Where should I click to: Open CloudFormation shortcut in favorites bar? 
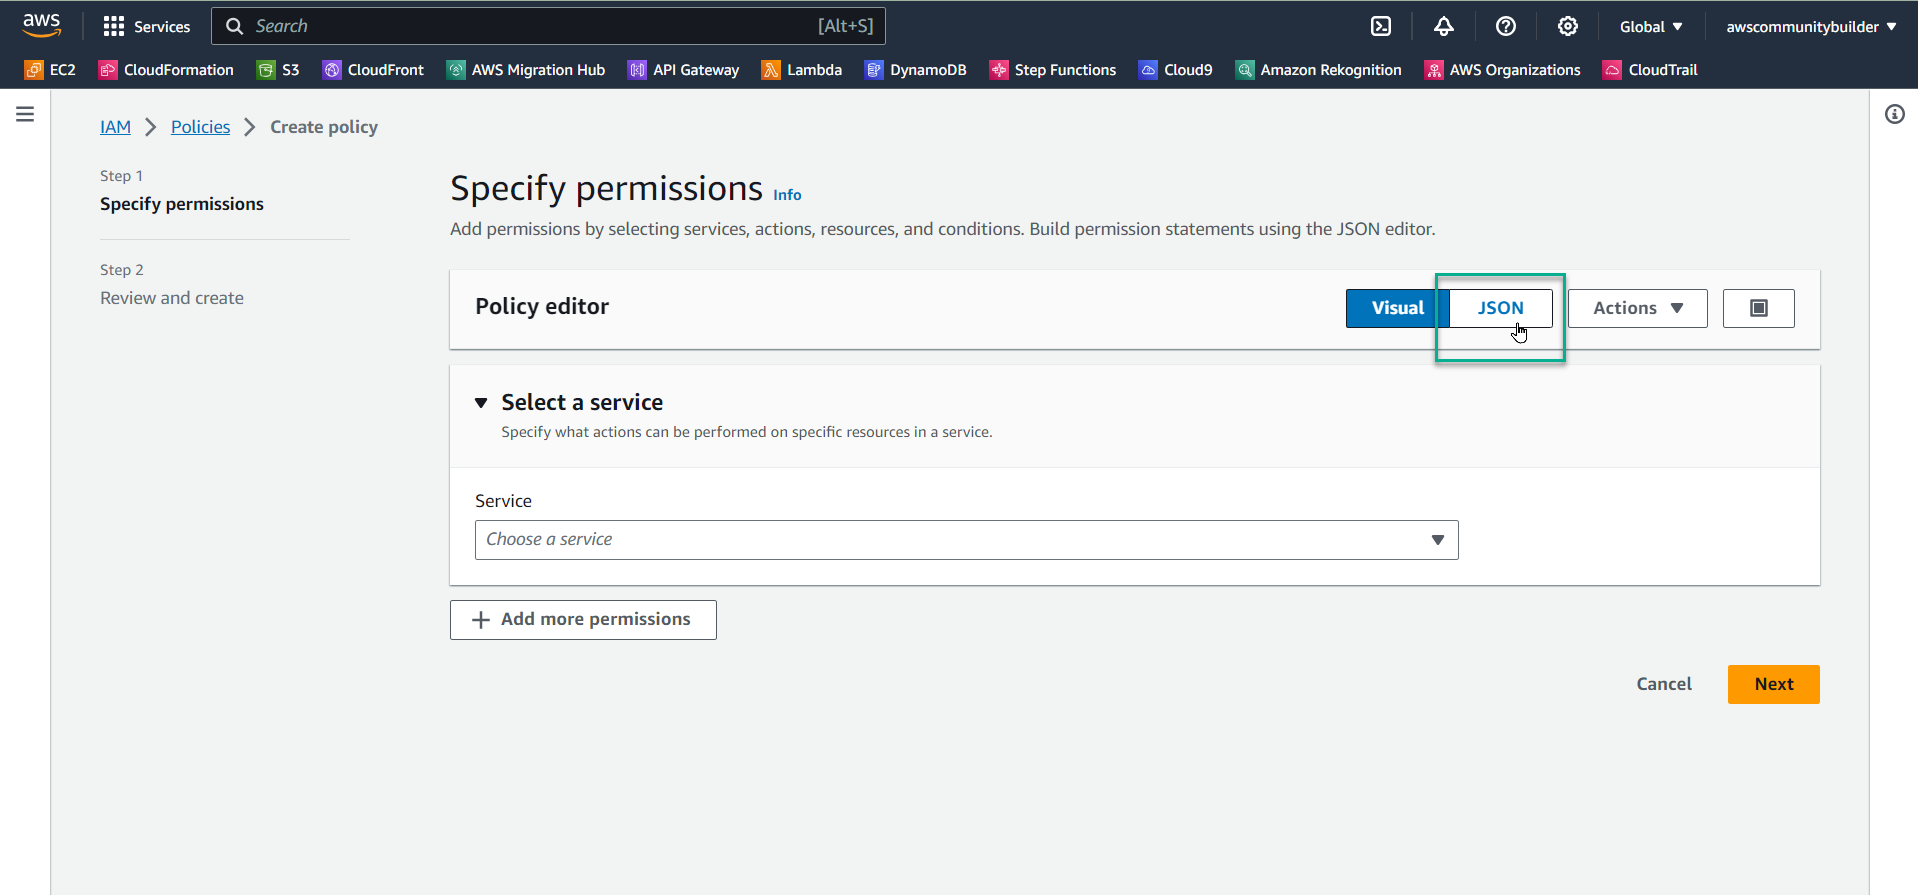point(166,70)
